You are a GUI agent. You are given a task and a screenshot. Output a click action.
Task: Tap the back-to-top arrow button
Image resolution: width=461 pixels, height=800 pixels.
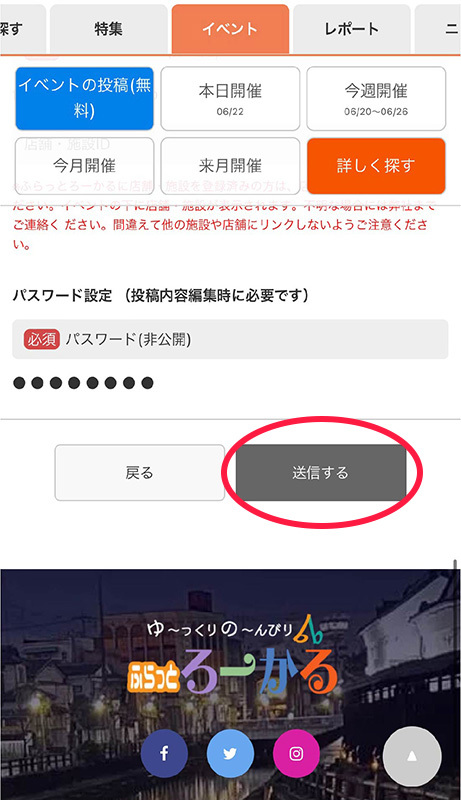[x=412, y=756]
